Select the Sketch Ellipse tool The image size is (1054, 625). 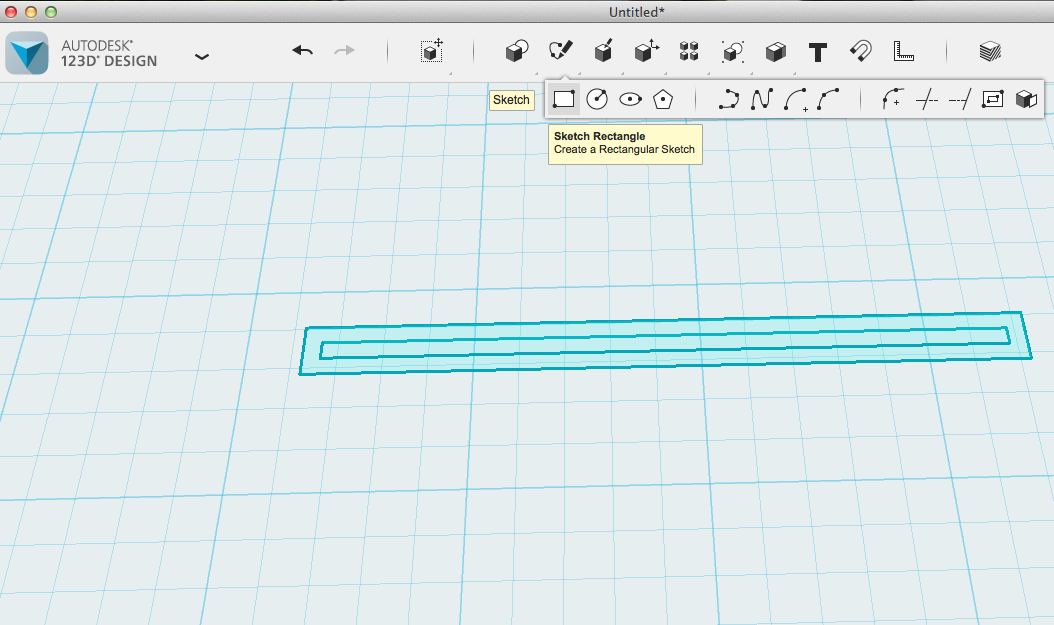(x=630, y=99)
